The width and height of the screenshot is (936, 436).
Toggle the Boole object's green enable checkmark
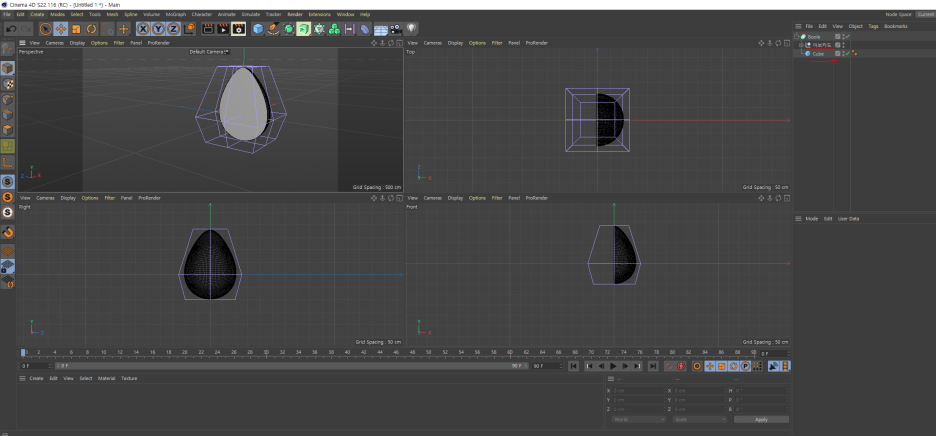click(x=846, y=36)
